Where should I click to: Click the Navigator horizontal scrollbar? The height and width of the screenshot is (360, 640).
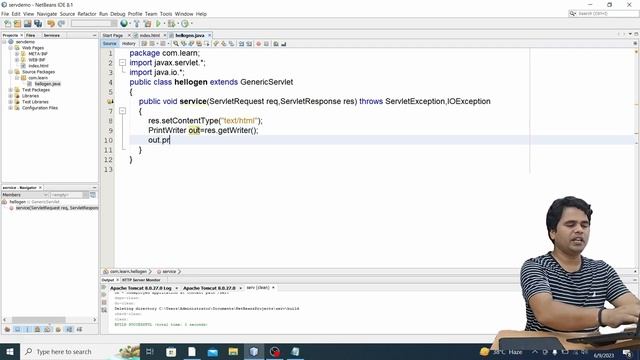tap(38, 320)
